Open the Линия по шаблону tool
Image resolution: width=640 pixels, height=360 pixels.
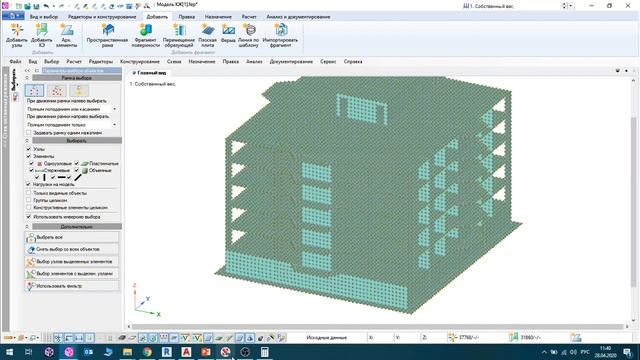[x=249, y=35]
